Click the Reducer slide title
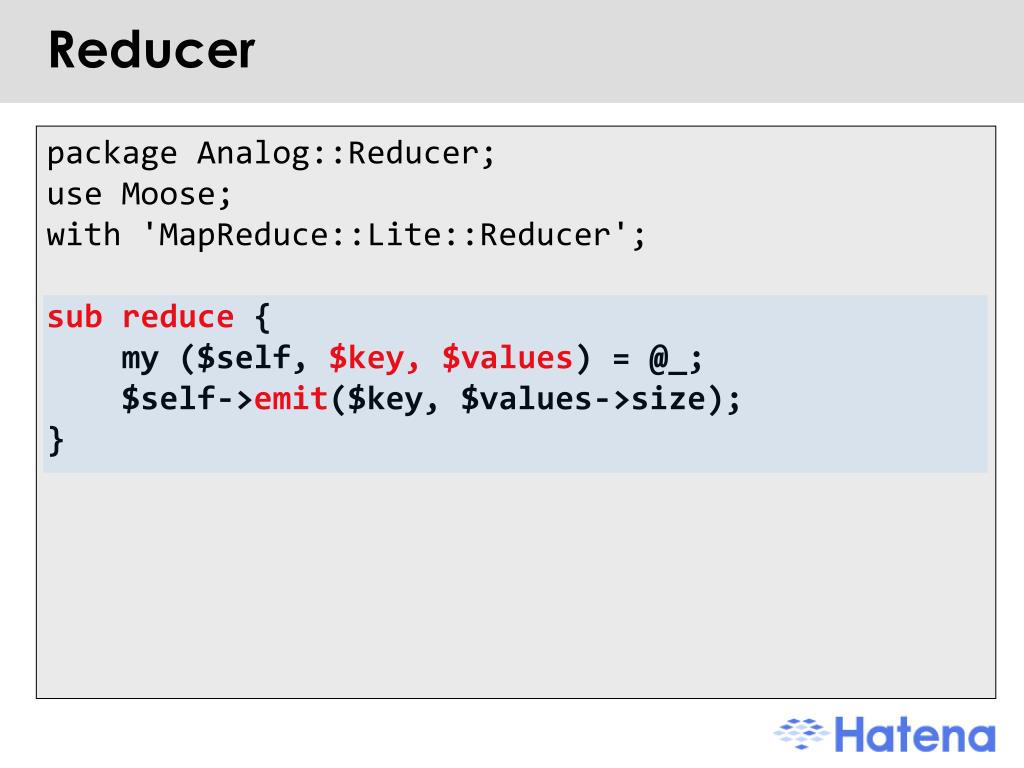 point(152,50)
